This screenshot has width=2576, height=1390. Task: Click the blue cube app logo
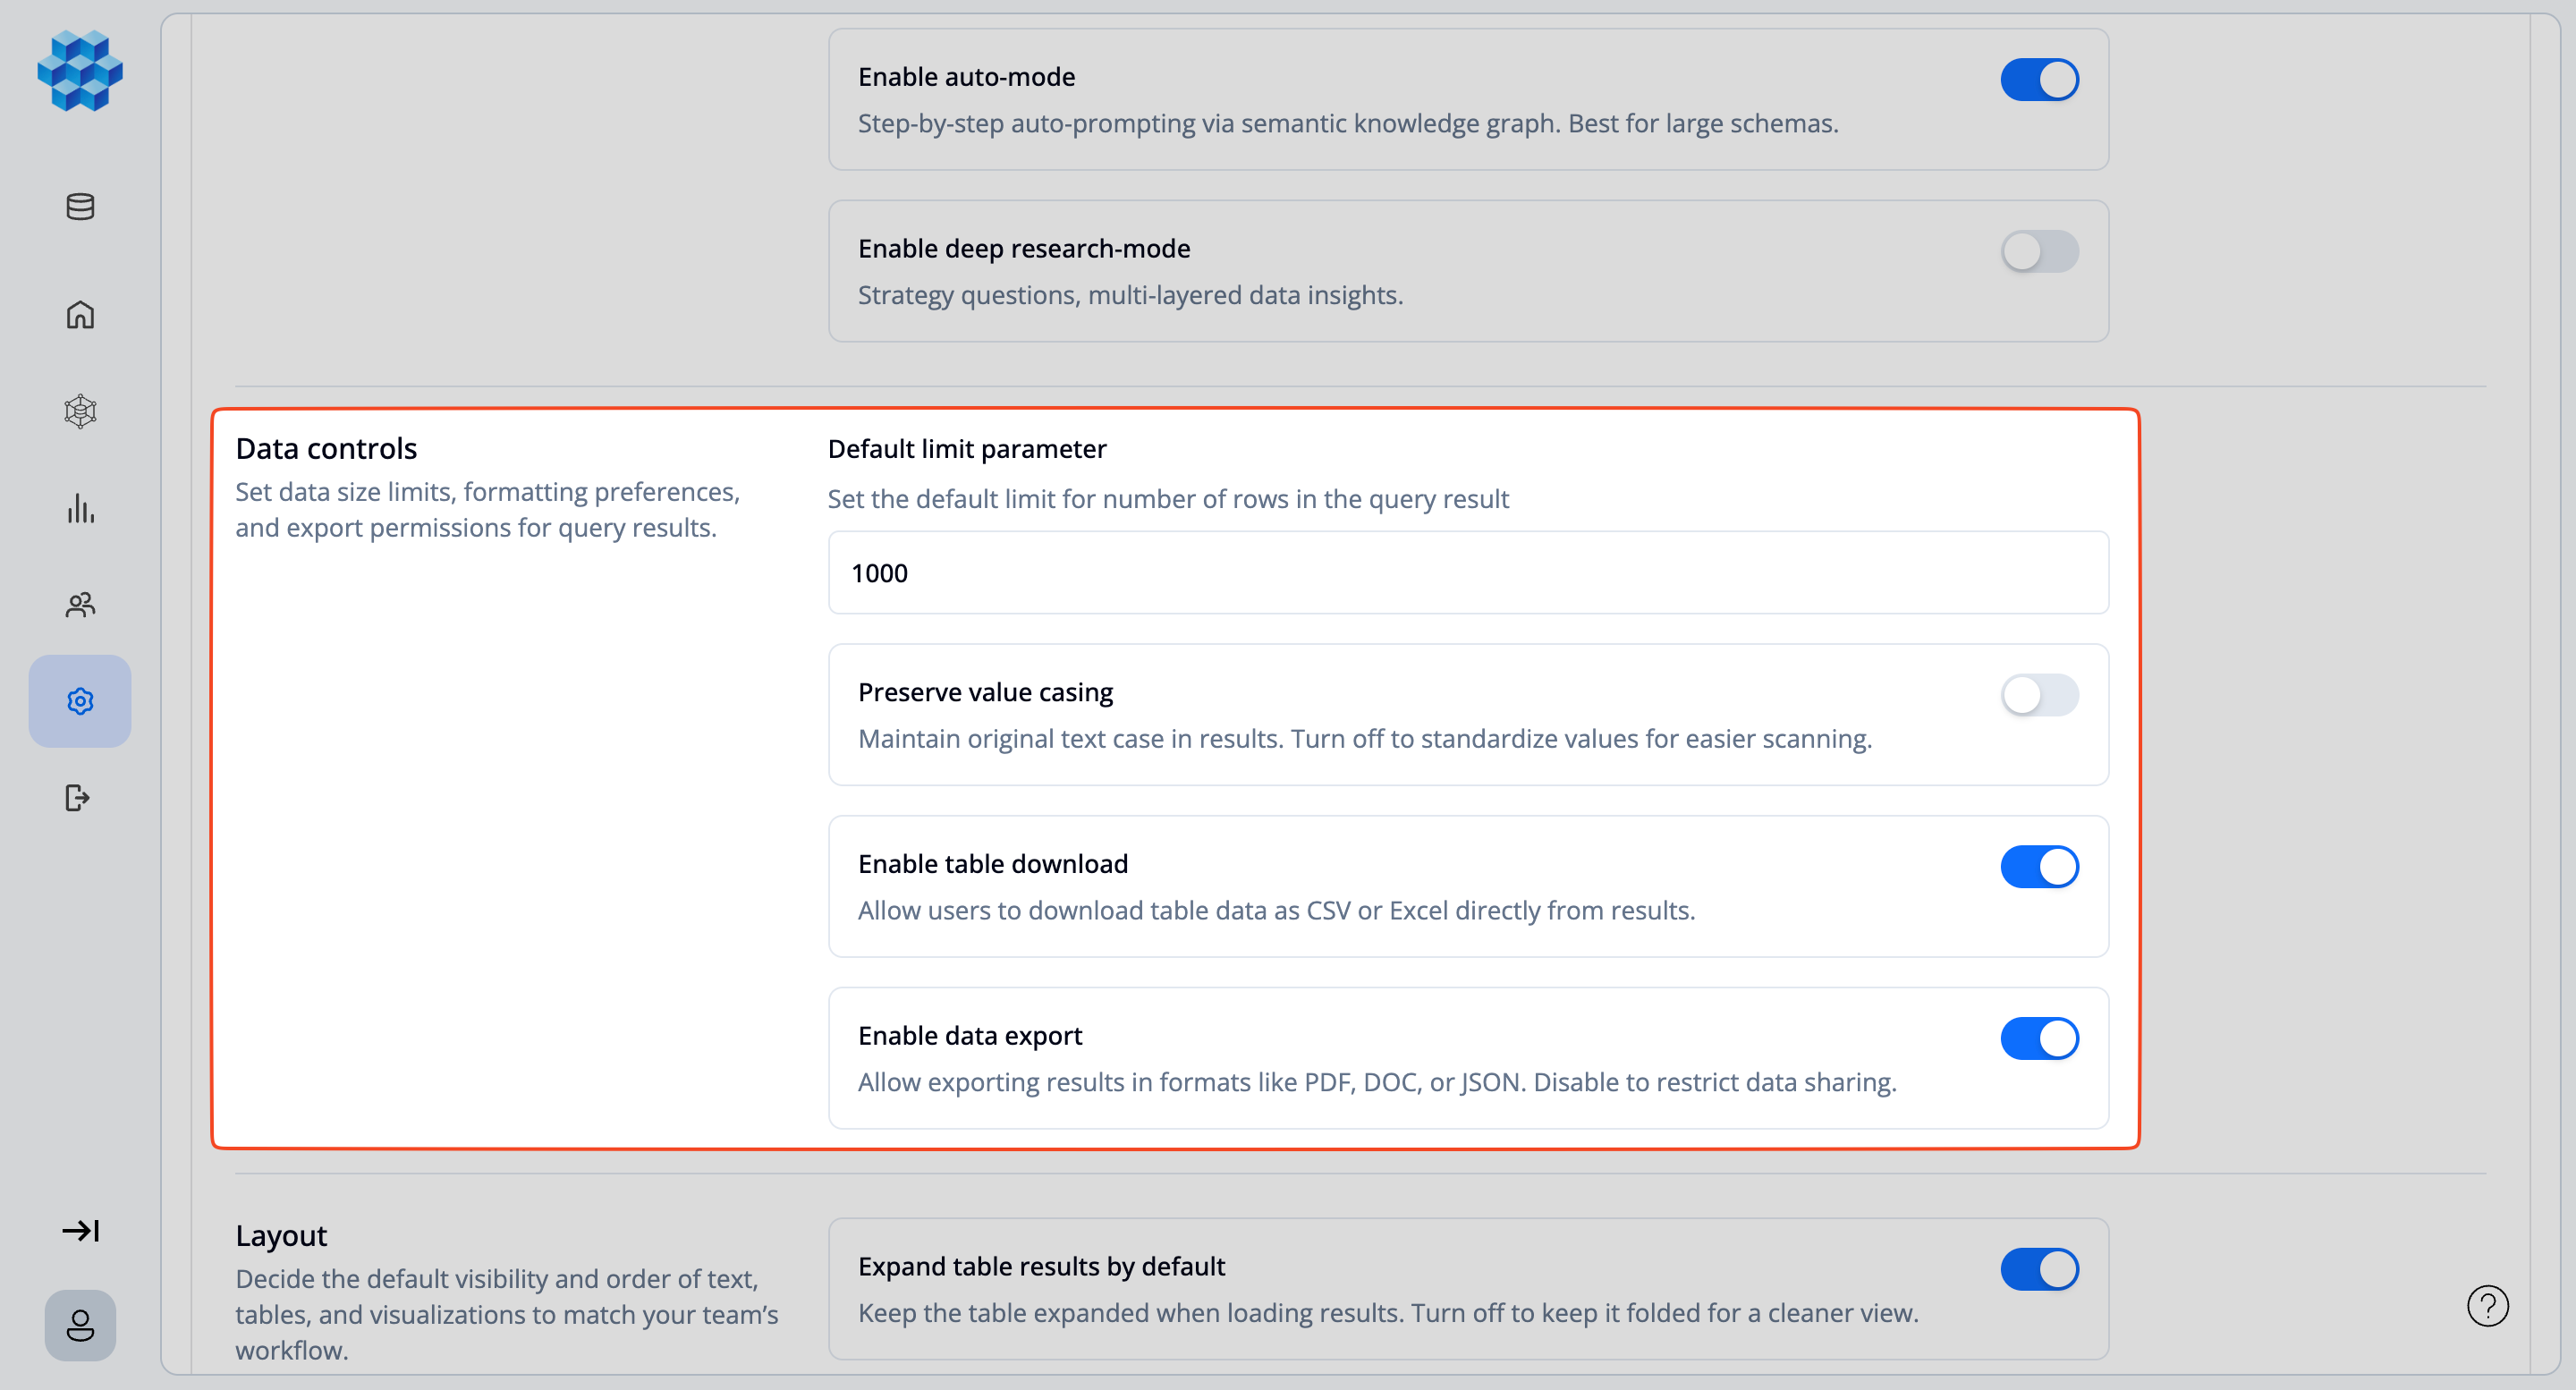[80, 70]
